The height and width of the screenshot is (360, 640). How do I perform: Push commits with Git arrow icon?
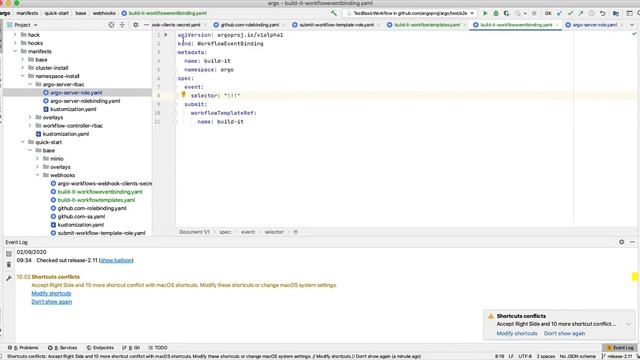coord(580,13)
